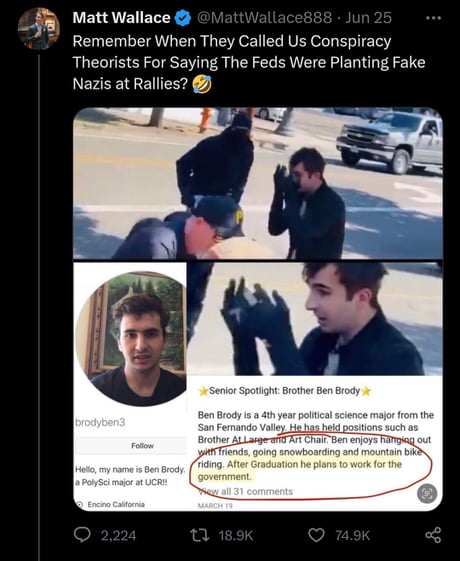Click the retweet icon
Screen dimensions: 460x561
[x=199, y=535]
